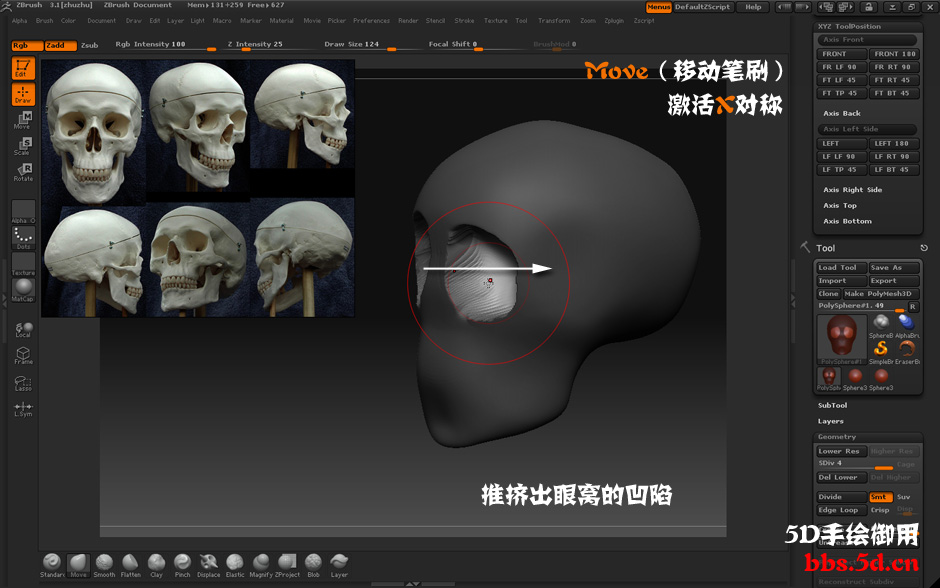Select the SimpleBrush tool icon

coord(881,350)
